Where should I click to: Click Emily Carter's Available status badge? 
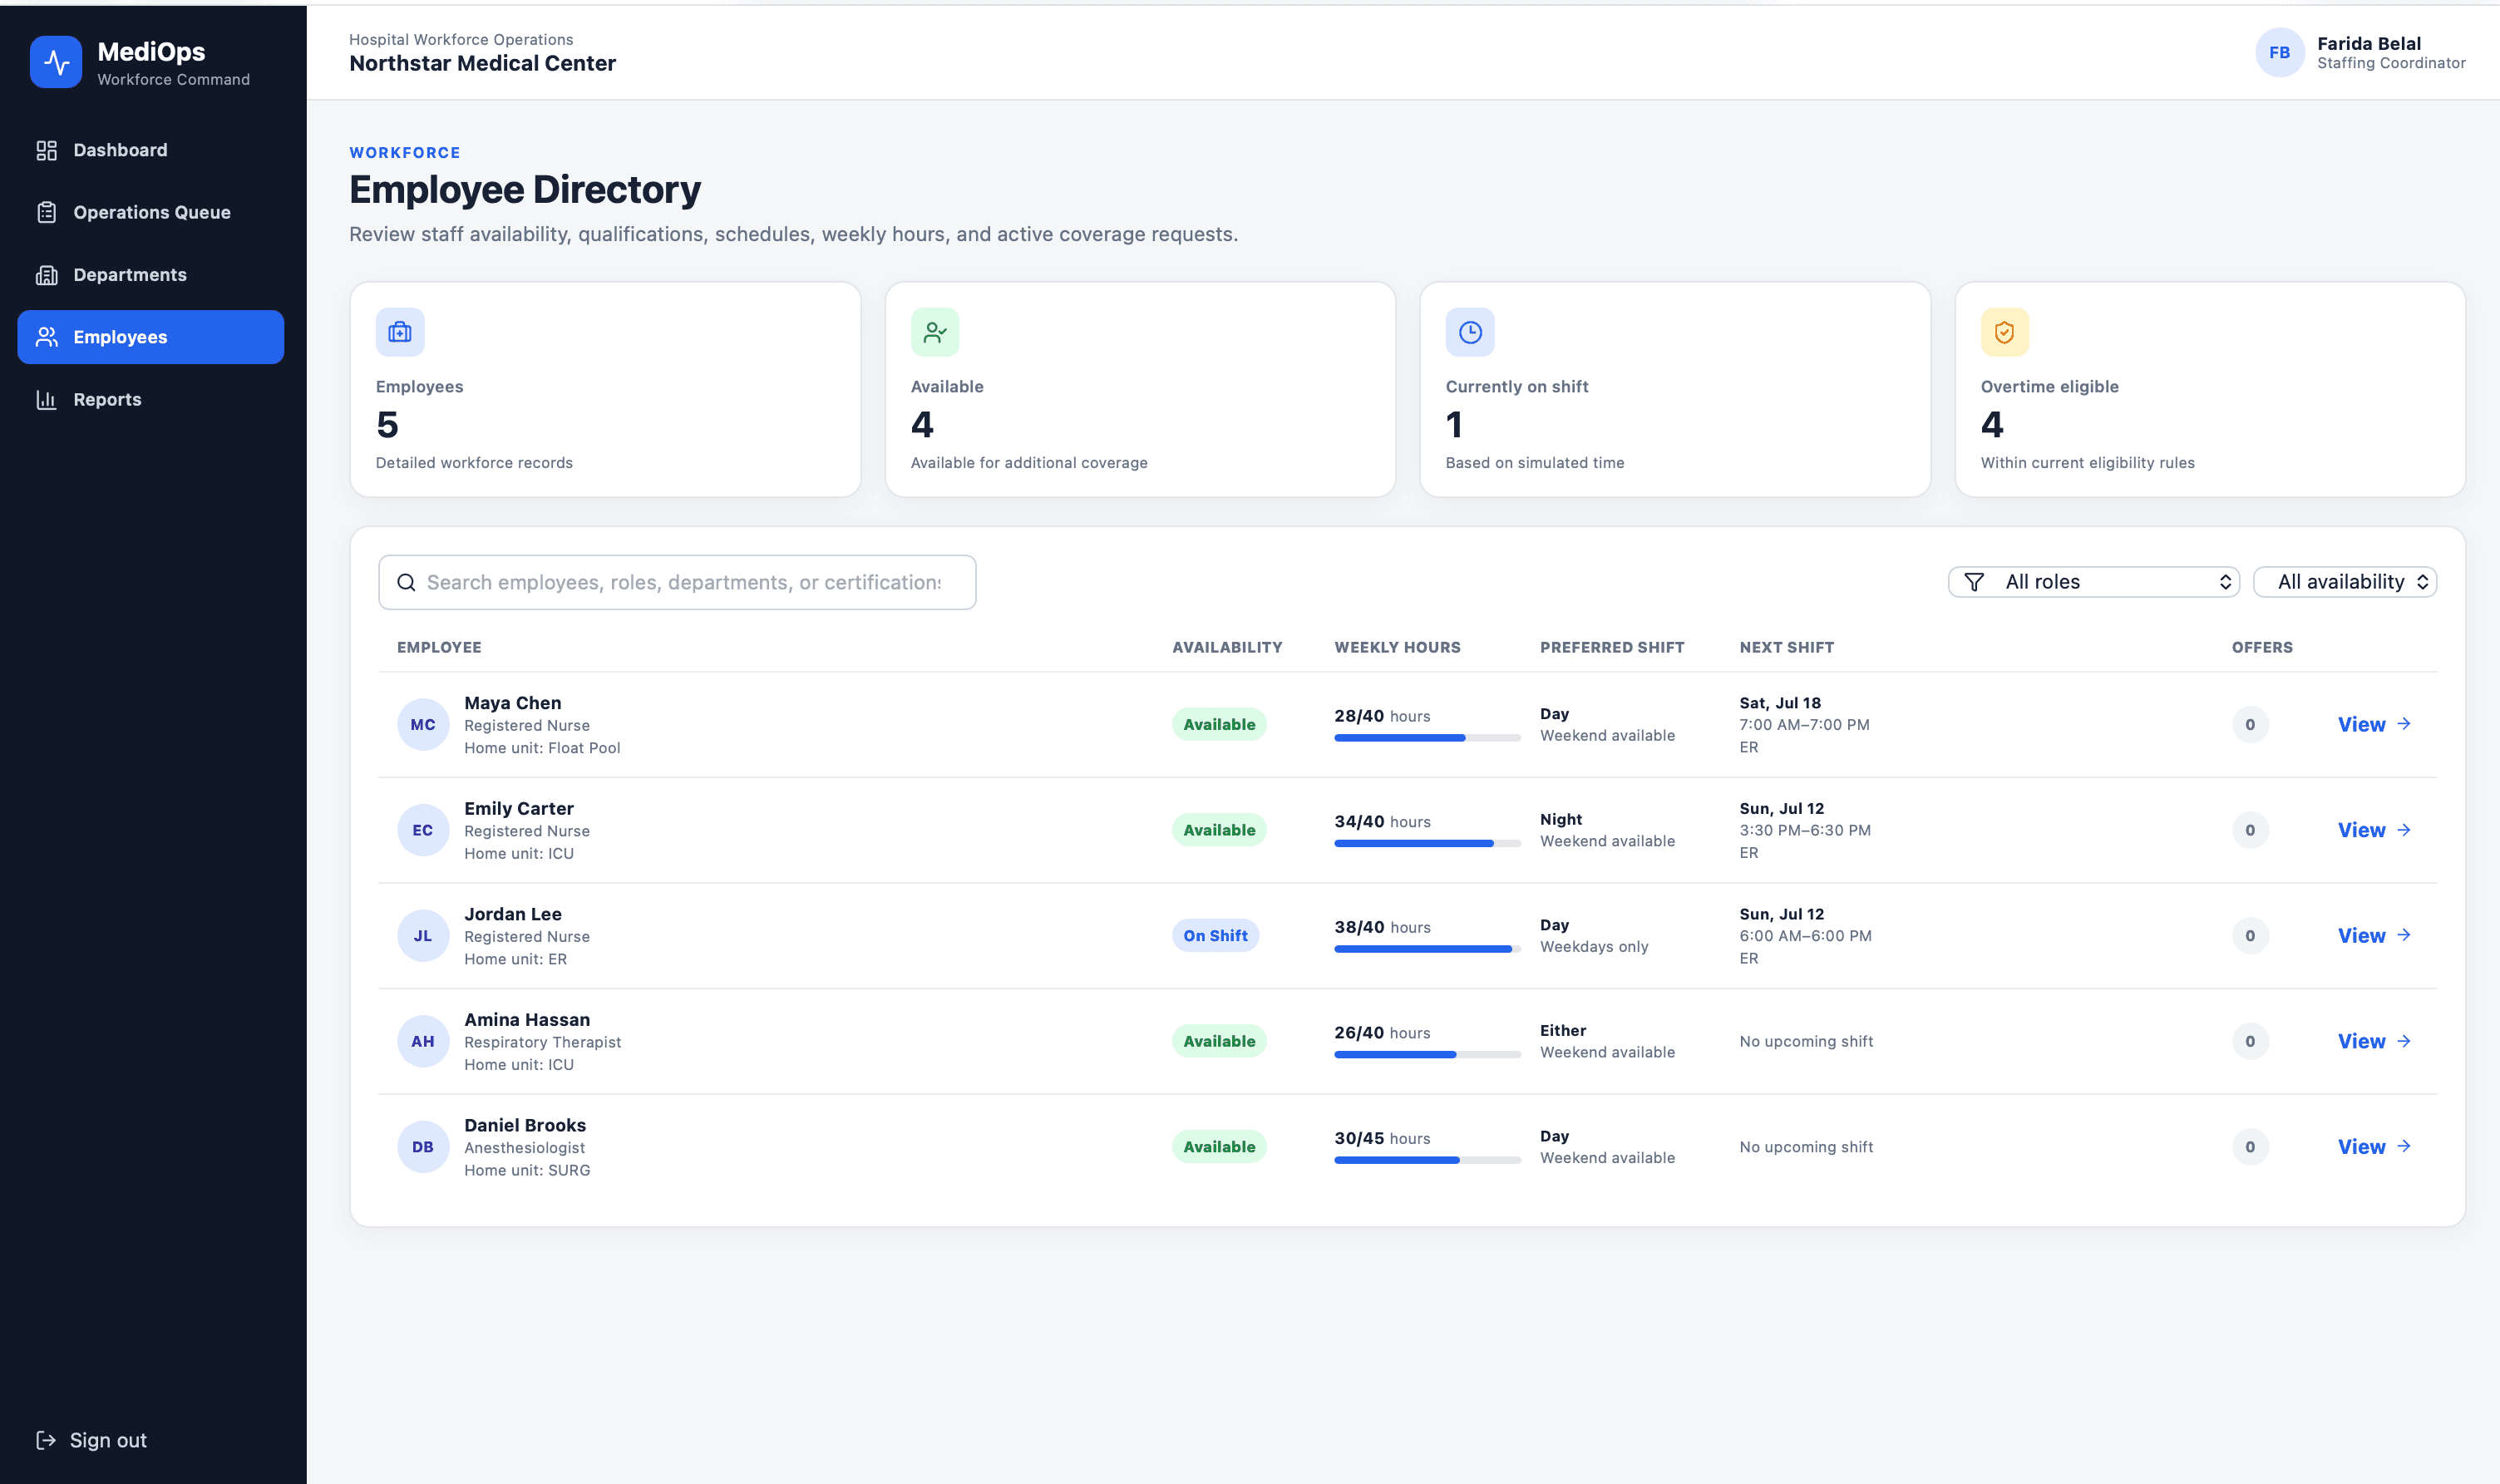[1219, 830]
